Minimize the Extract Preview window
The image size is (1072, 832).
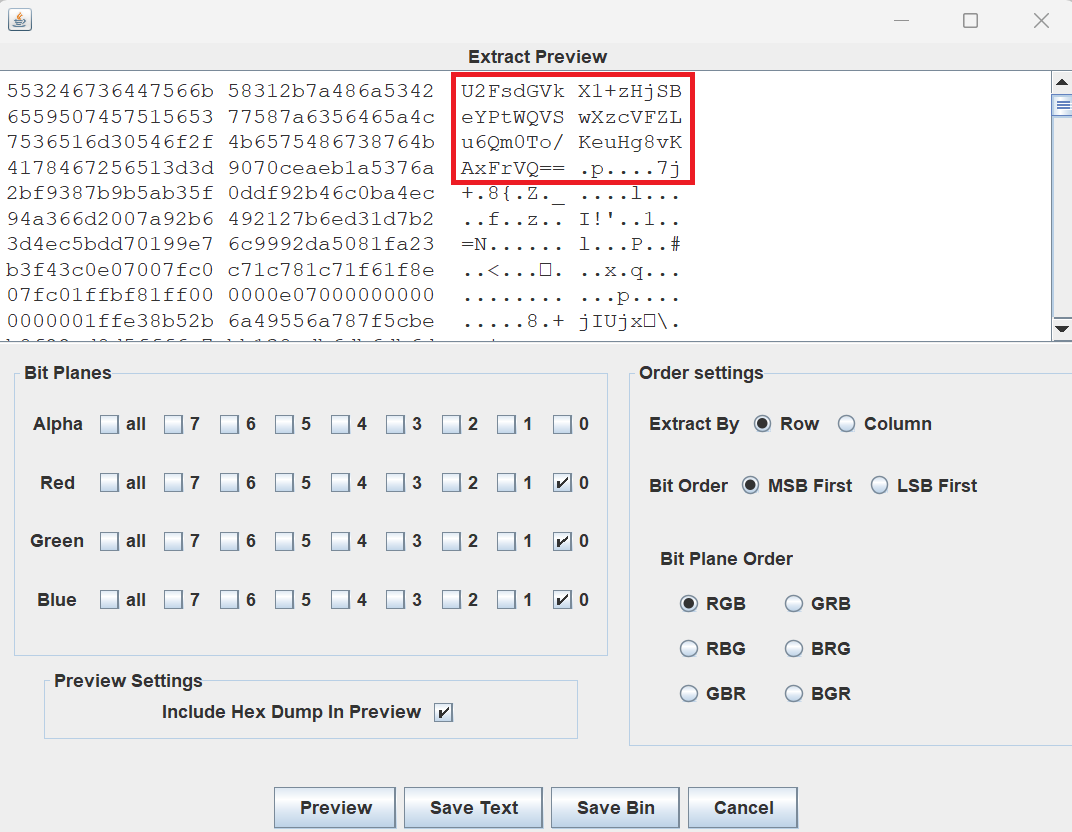(901, 21)
